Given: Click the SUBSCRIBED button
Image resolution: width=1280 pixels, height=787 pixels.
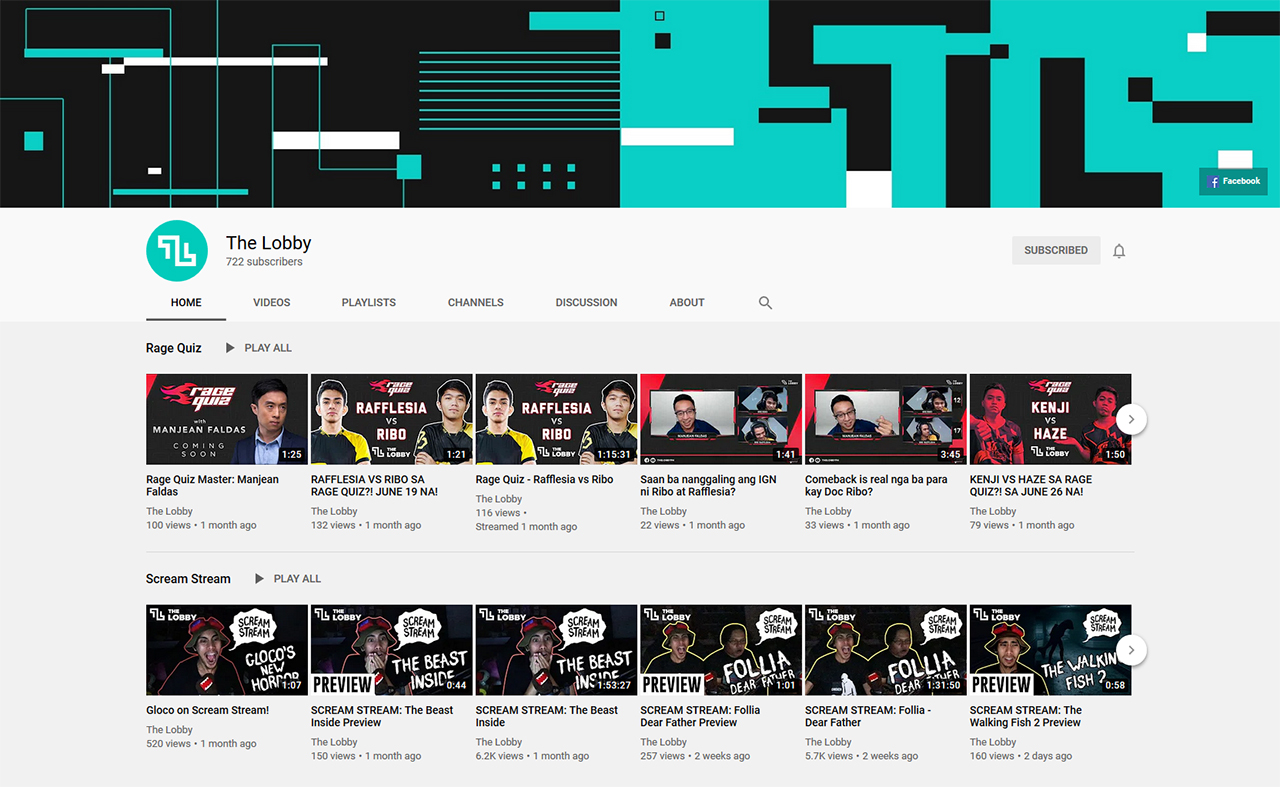Looking at the screenshot, I should [x=1056, y=250].
